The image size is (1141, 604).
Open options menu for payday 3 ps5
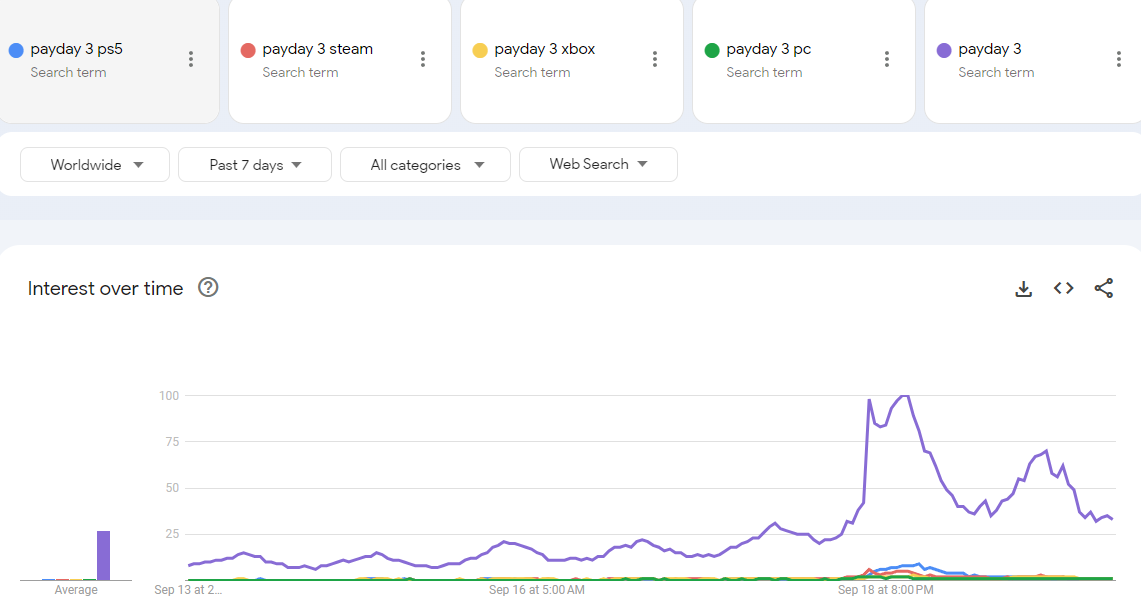click(x=191, y=59)
